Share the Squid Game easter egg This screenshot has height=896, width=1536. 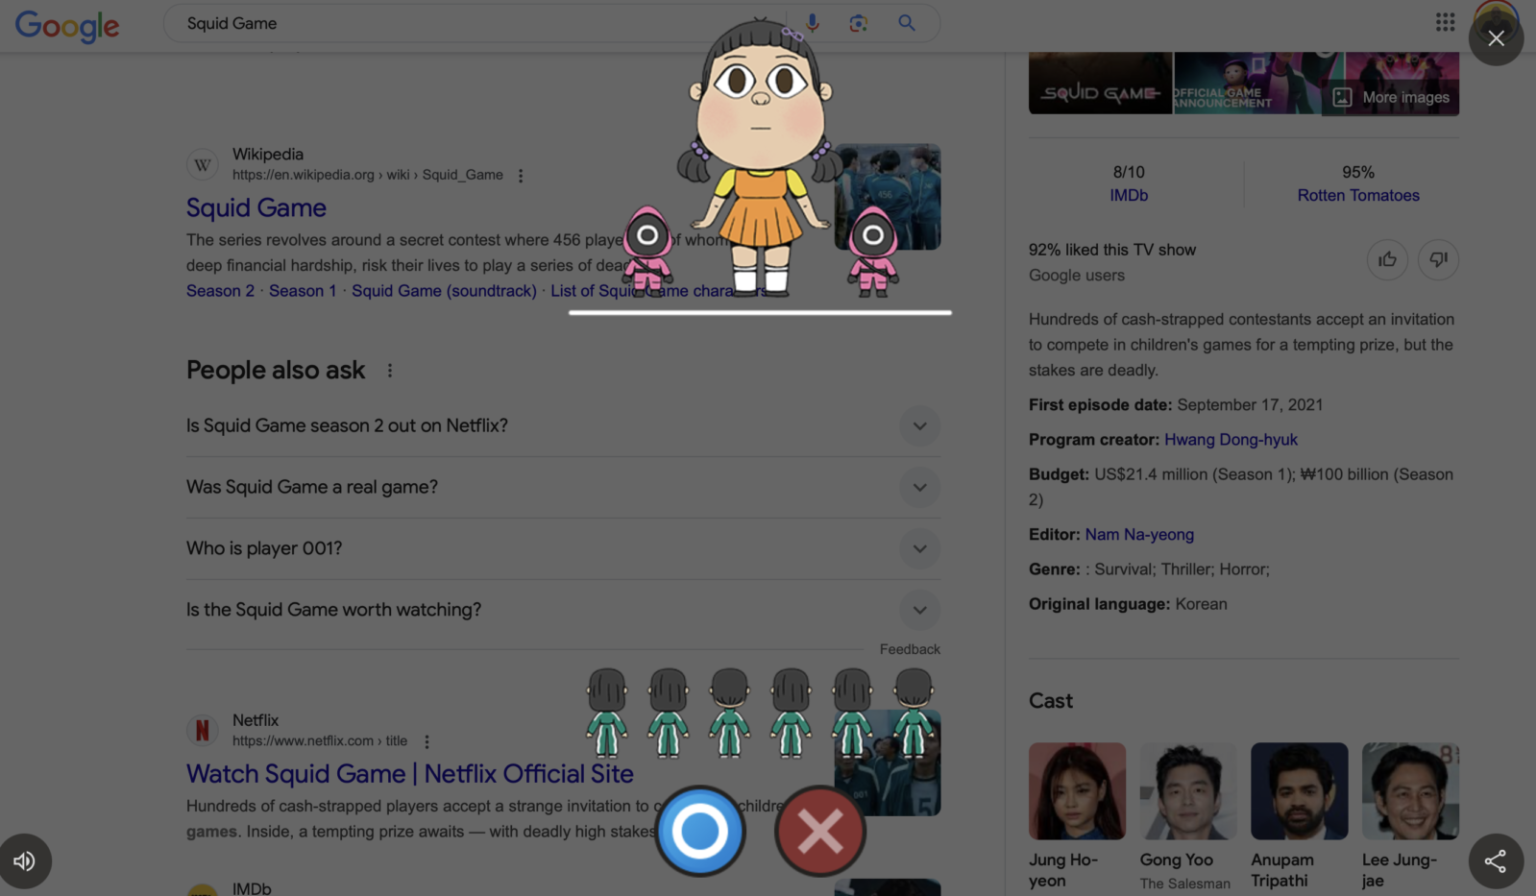point(1496,861)
